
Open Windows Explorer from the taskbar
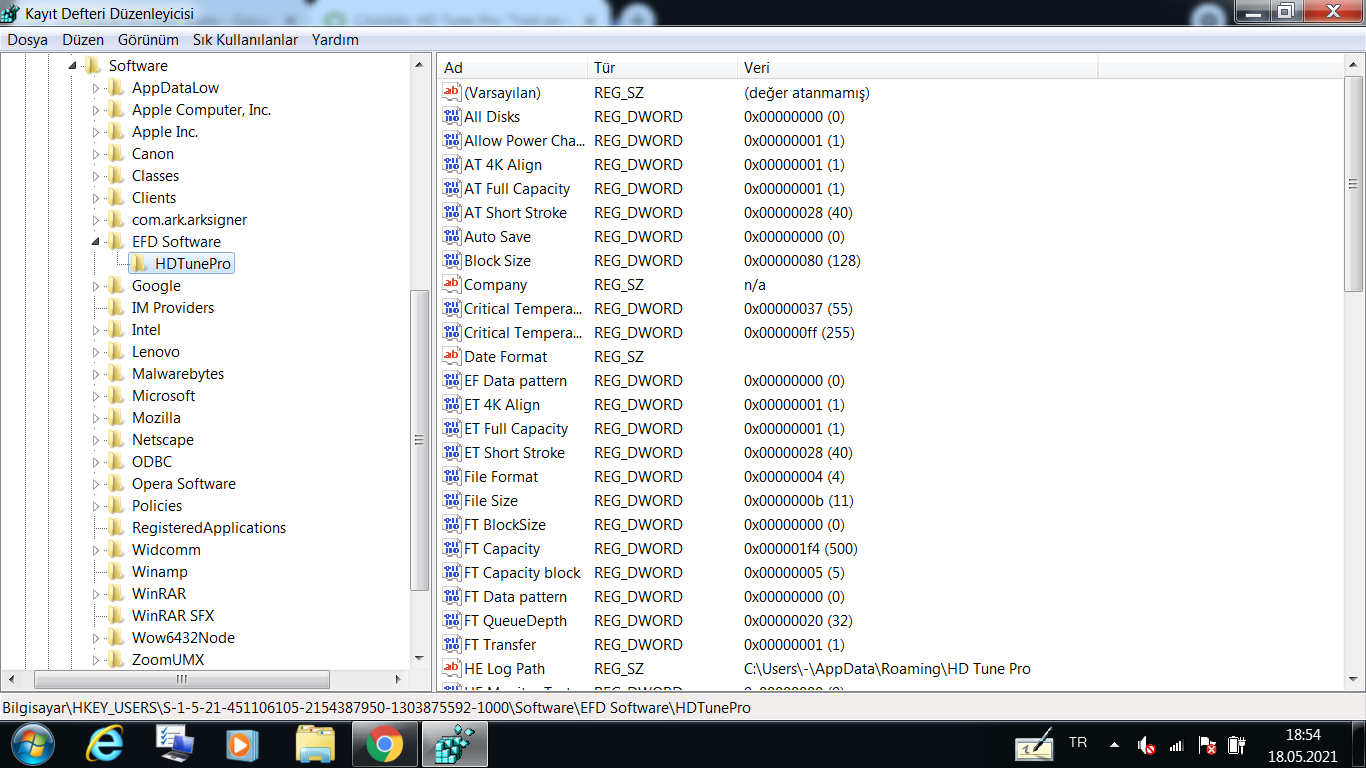click(315, 745)
